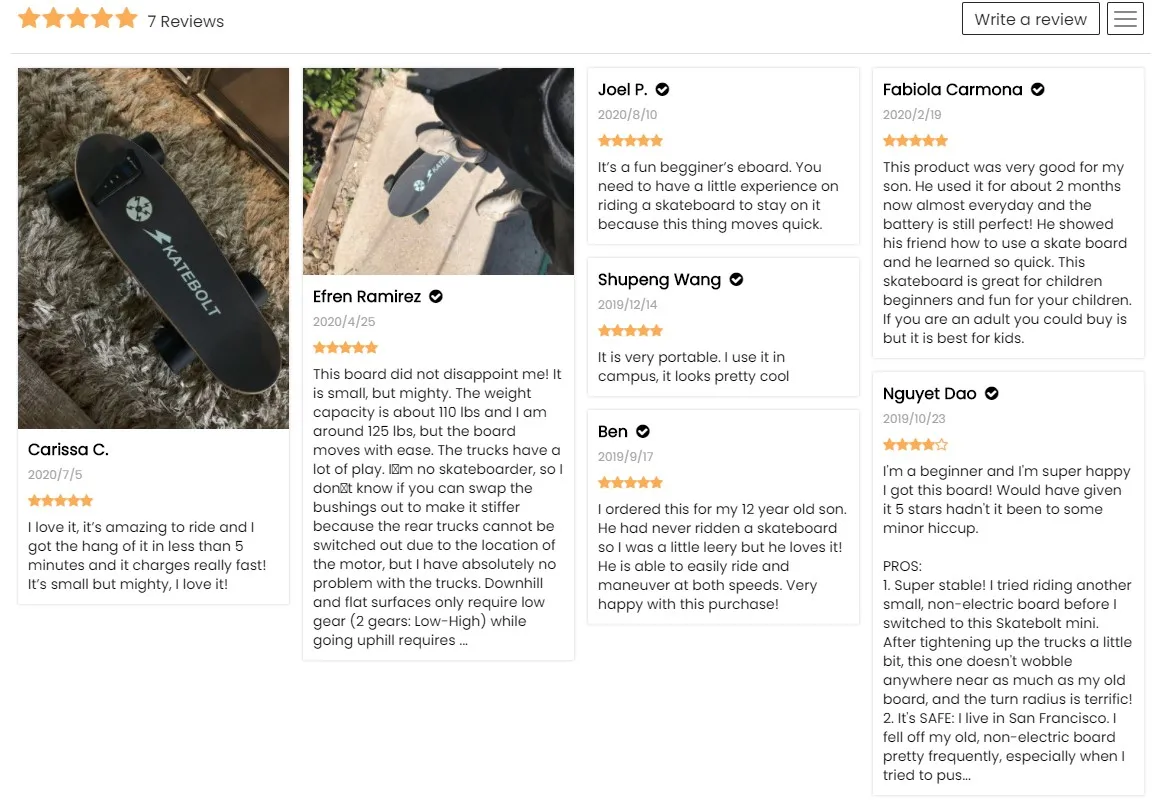Click the verified check beside Nguyet Dao
Viewport: 1152px width, 801px height.
click(x=992, y=394)
